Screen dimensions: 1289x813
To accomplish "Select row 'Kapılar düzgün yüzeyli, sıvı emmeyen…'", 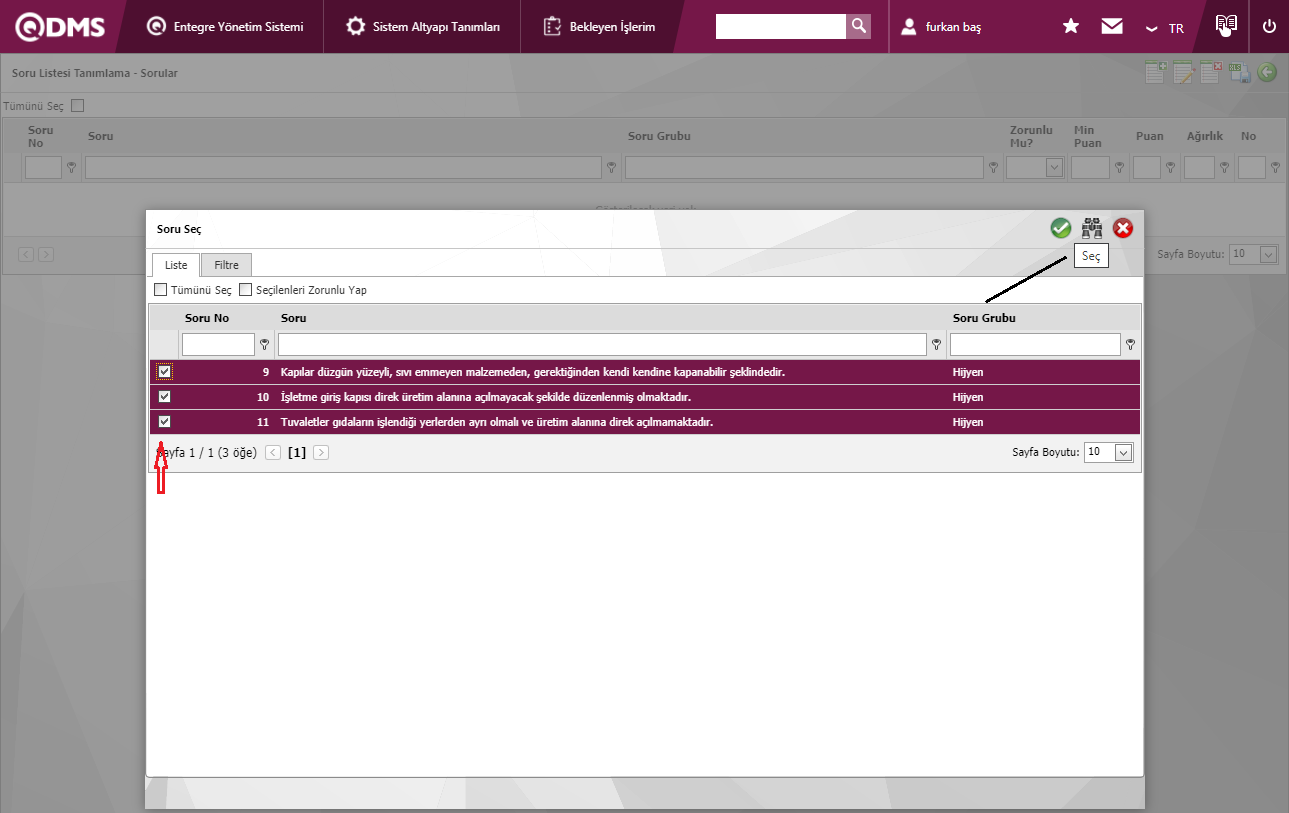I will [x=645, y=372].
